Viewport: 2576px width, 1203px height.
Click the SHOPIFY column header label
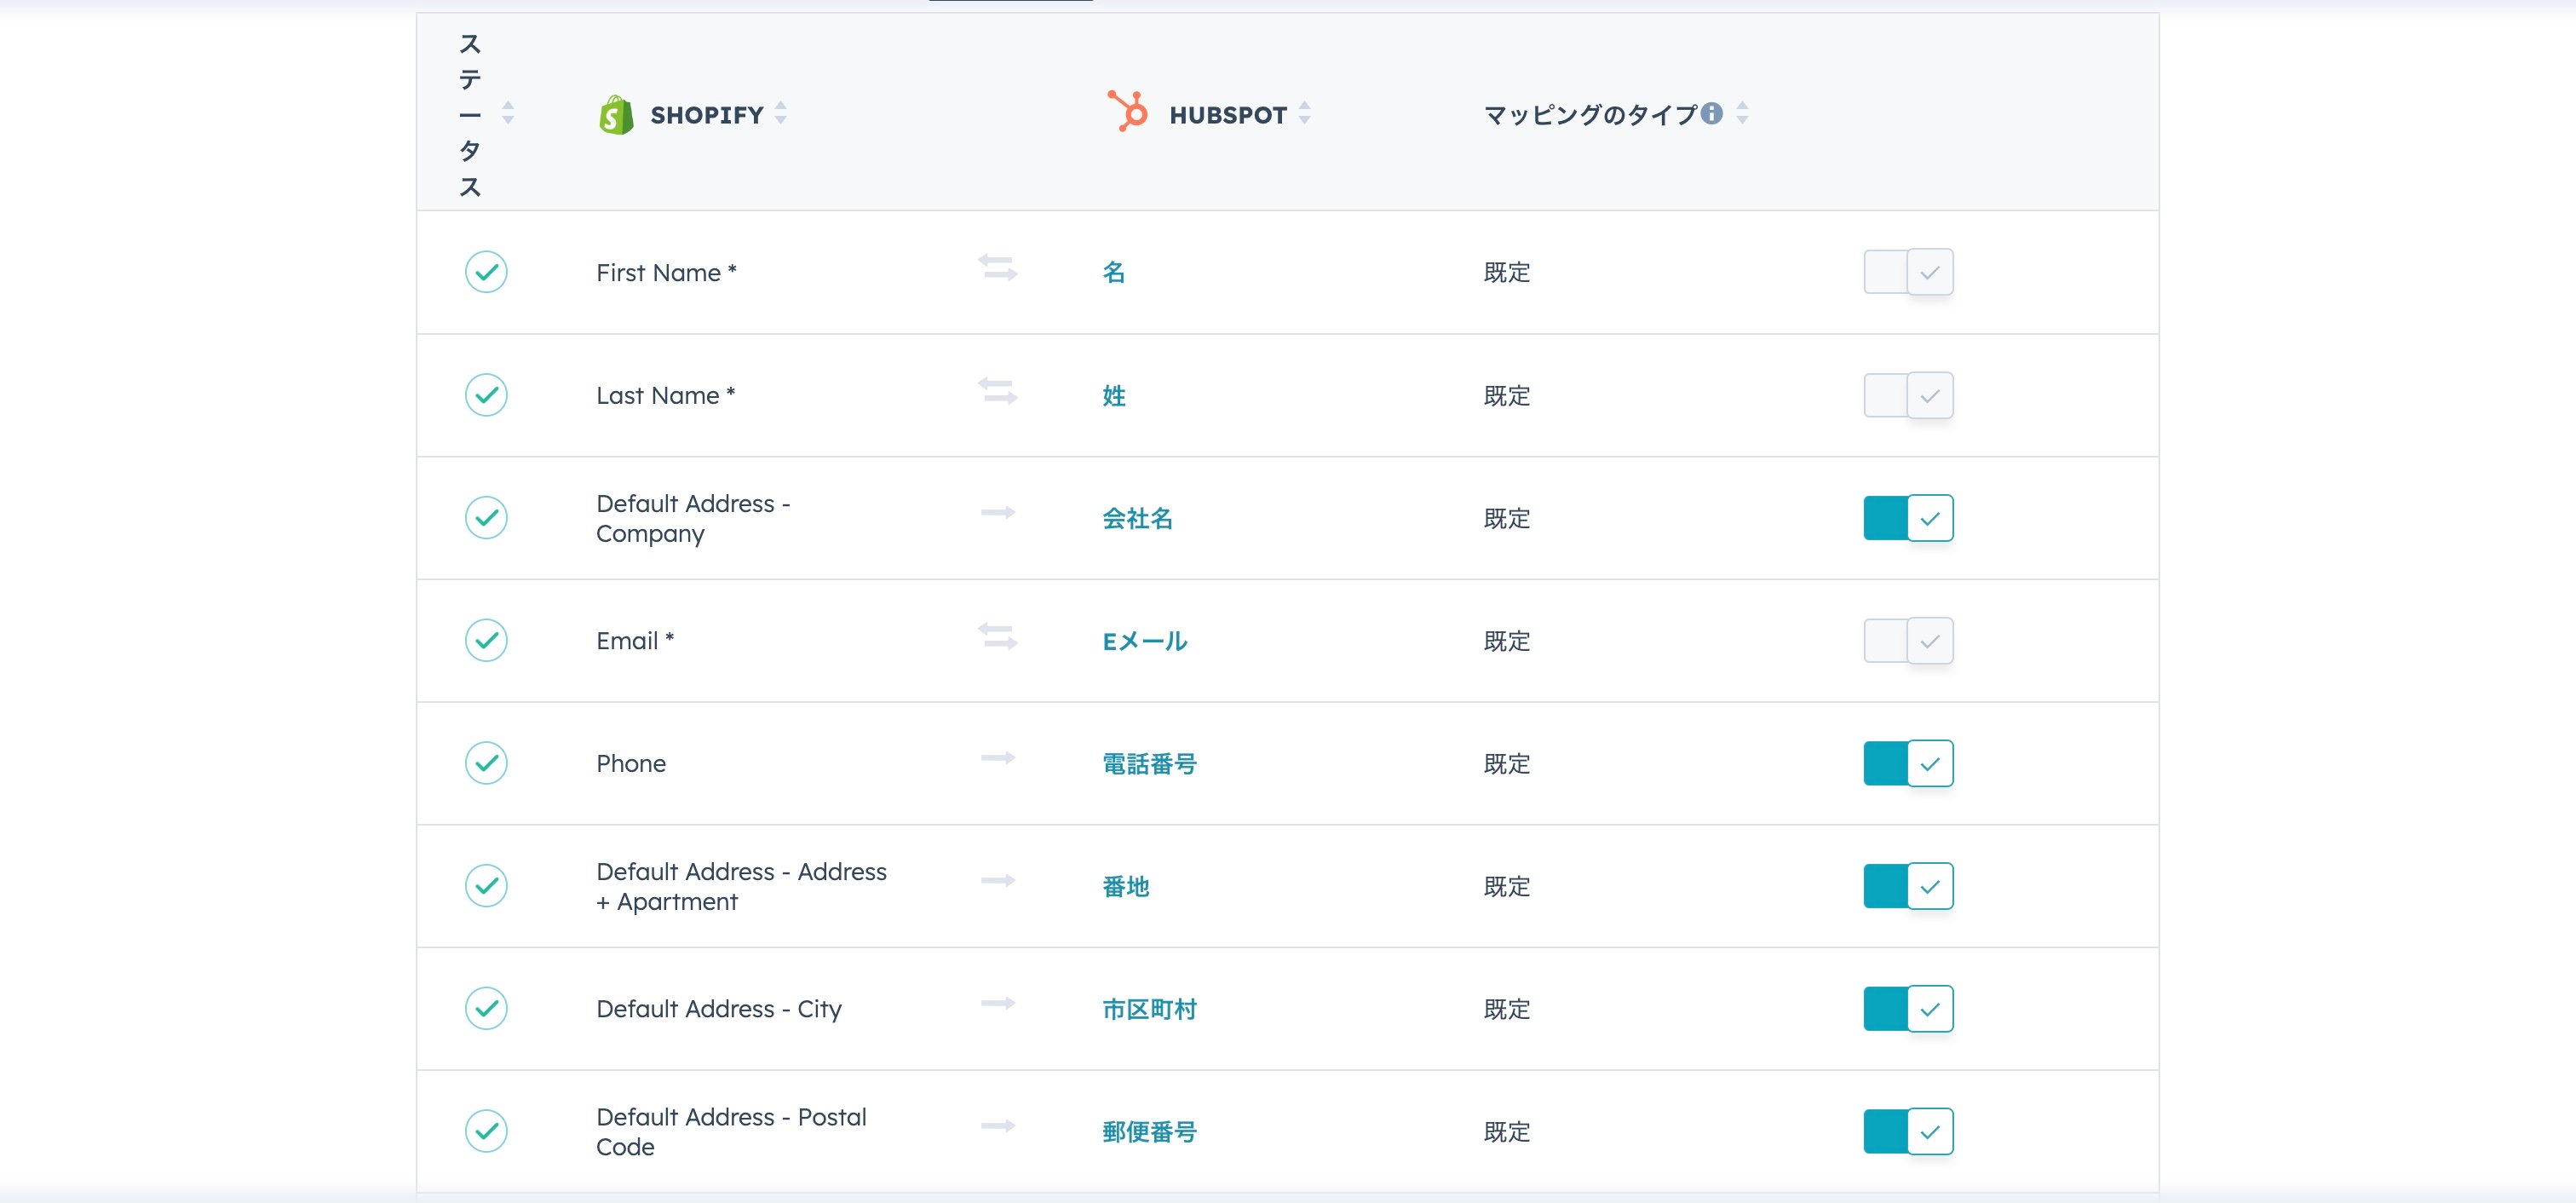pos(707,115)
